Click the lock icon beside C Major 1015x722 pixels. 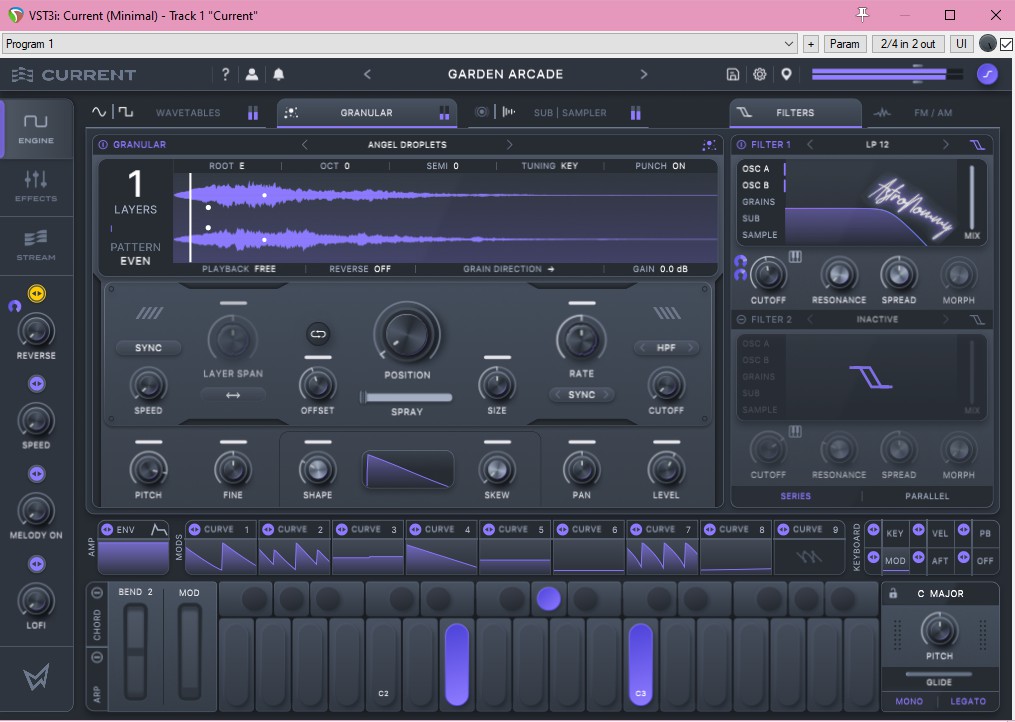click(x=893, y=593)
